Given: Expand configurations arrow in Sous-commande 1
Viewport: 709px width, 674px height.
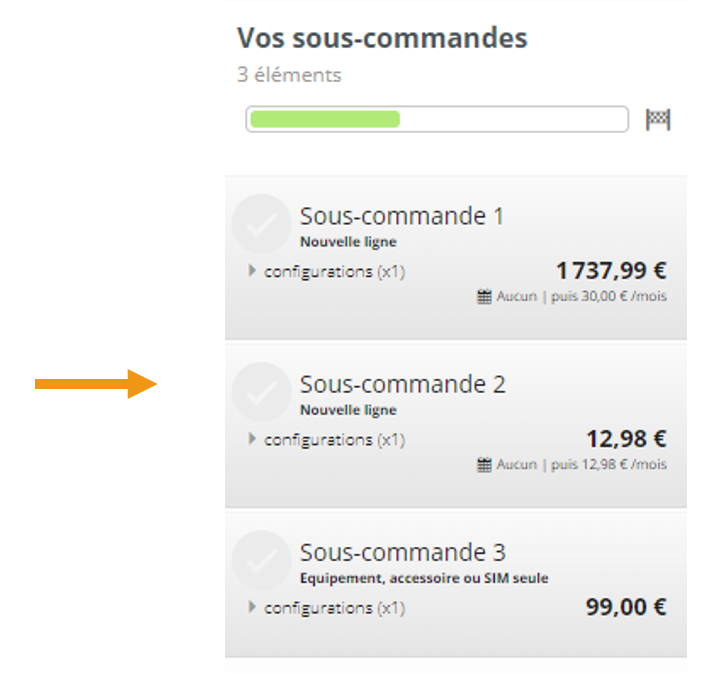Looking at the screenshot, I should coord(252,271).
